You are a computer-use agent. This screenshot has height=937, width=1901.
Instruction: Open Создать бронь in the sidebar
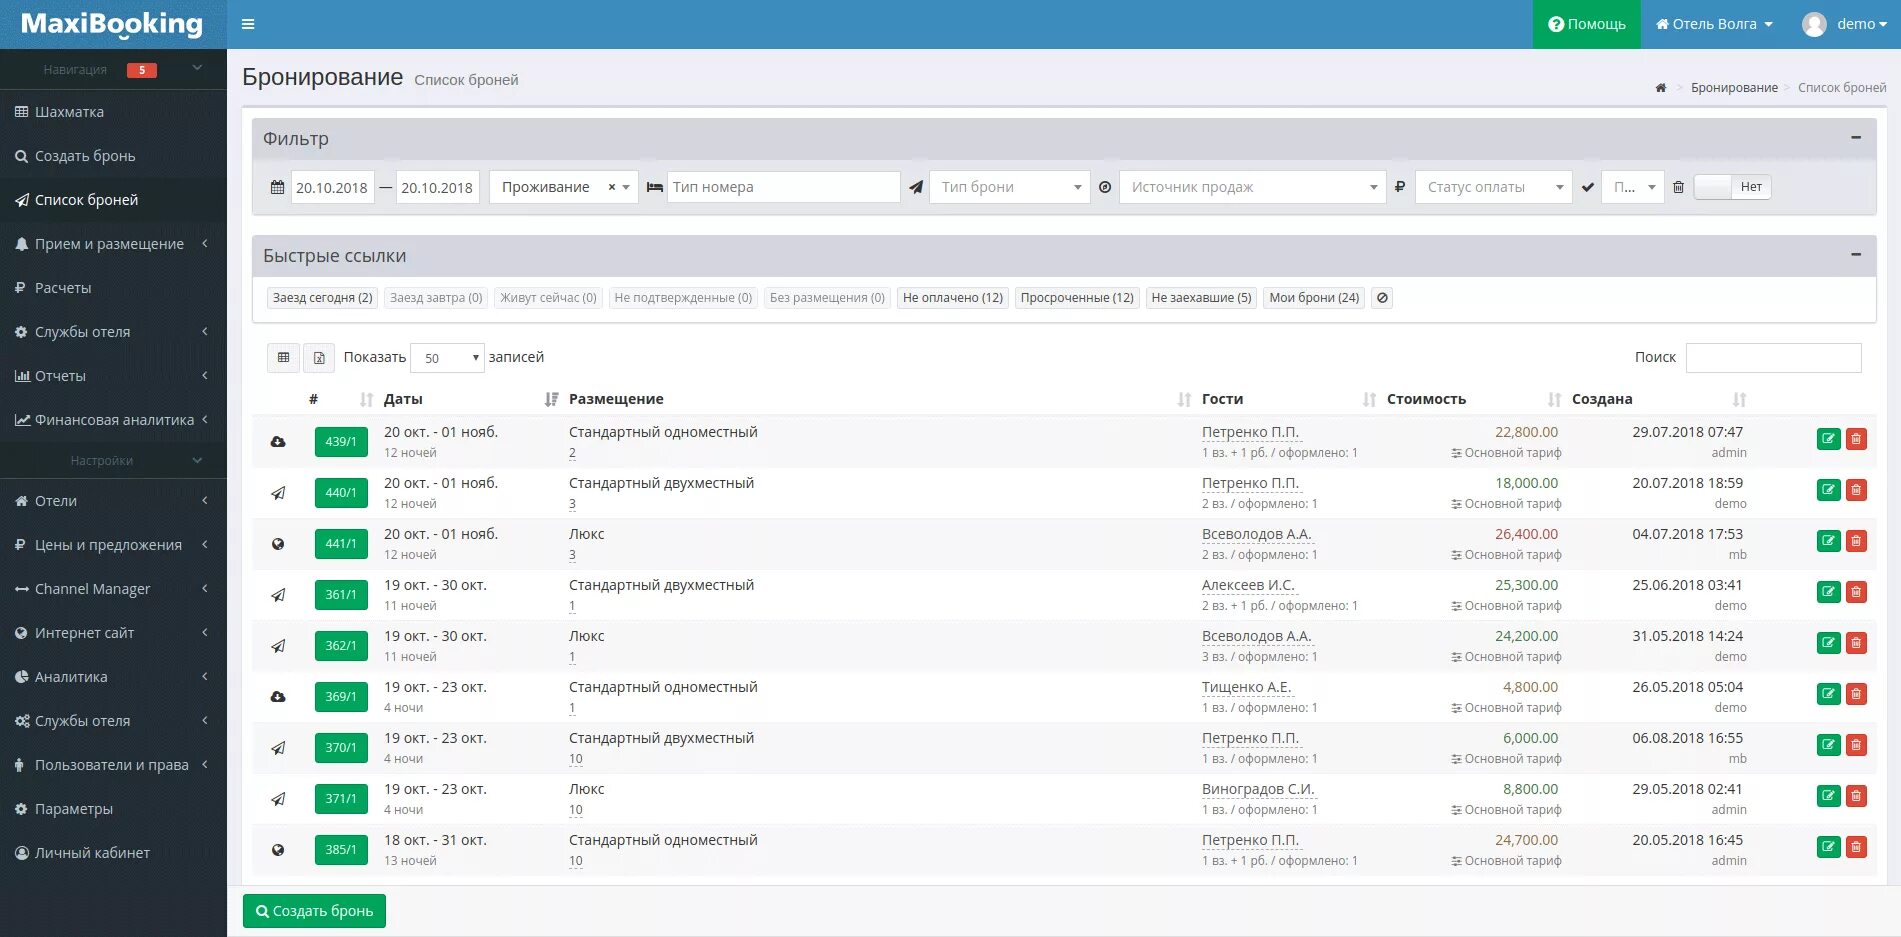(x=113, y=156)
